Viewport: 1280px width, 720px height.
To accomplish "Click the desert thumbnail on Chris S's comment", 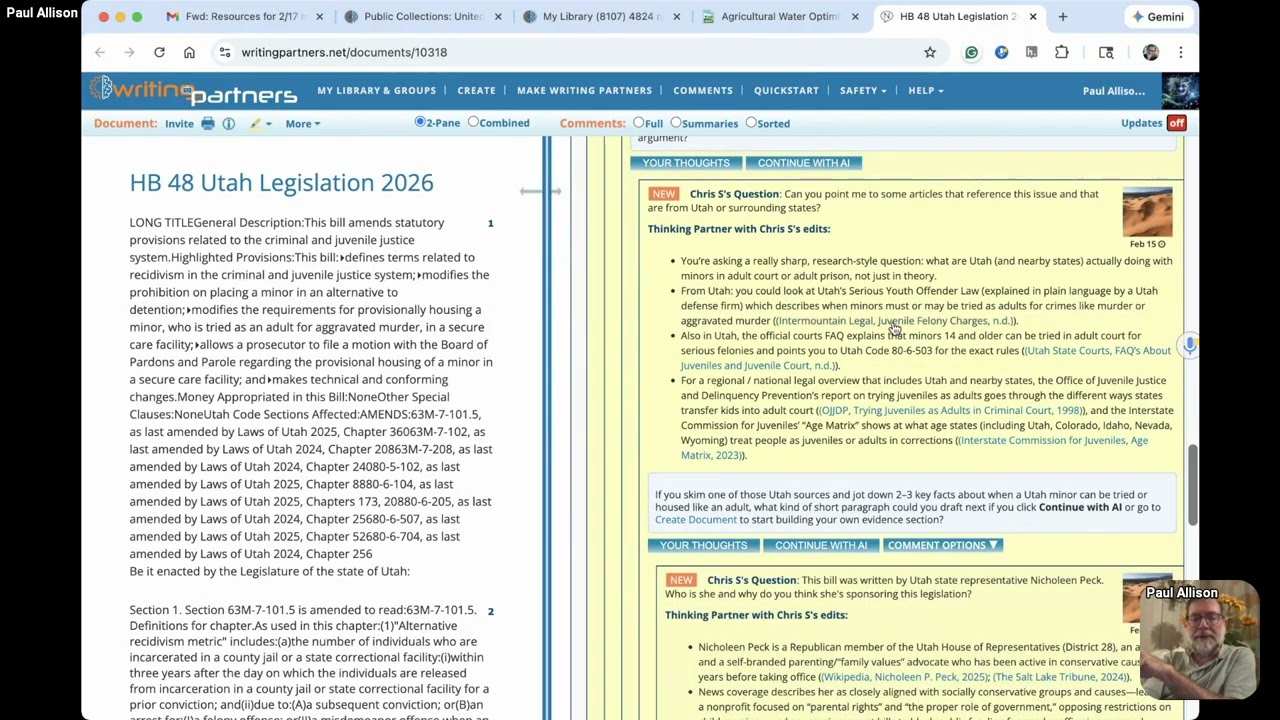I will (x=1147, y=211).
